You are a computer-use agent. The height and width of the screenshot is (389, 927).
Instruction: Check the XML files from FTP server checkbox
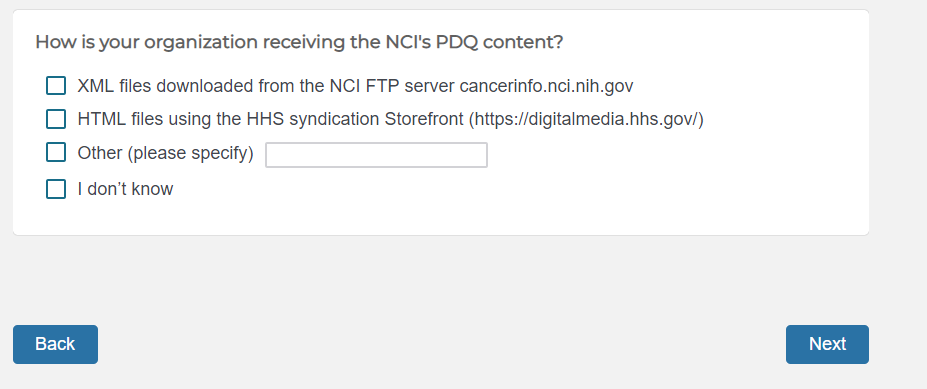click(x=56, y=86)
